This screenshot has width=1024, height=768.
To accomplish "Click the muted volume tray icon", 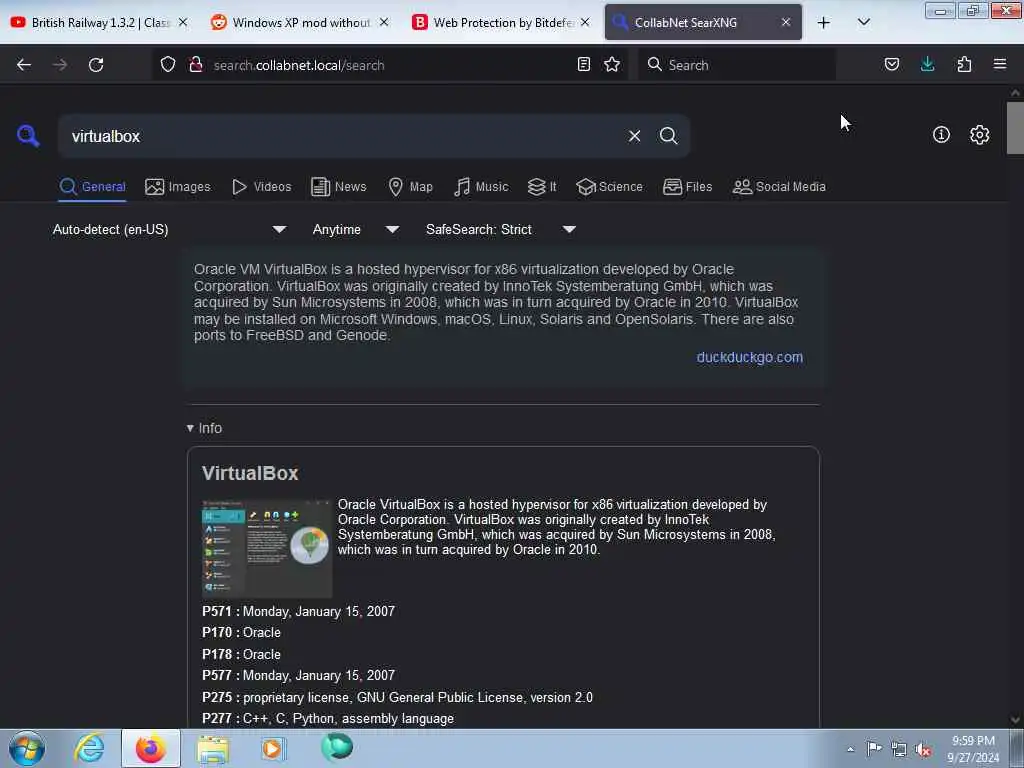I will point(923,749).
